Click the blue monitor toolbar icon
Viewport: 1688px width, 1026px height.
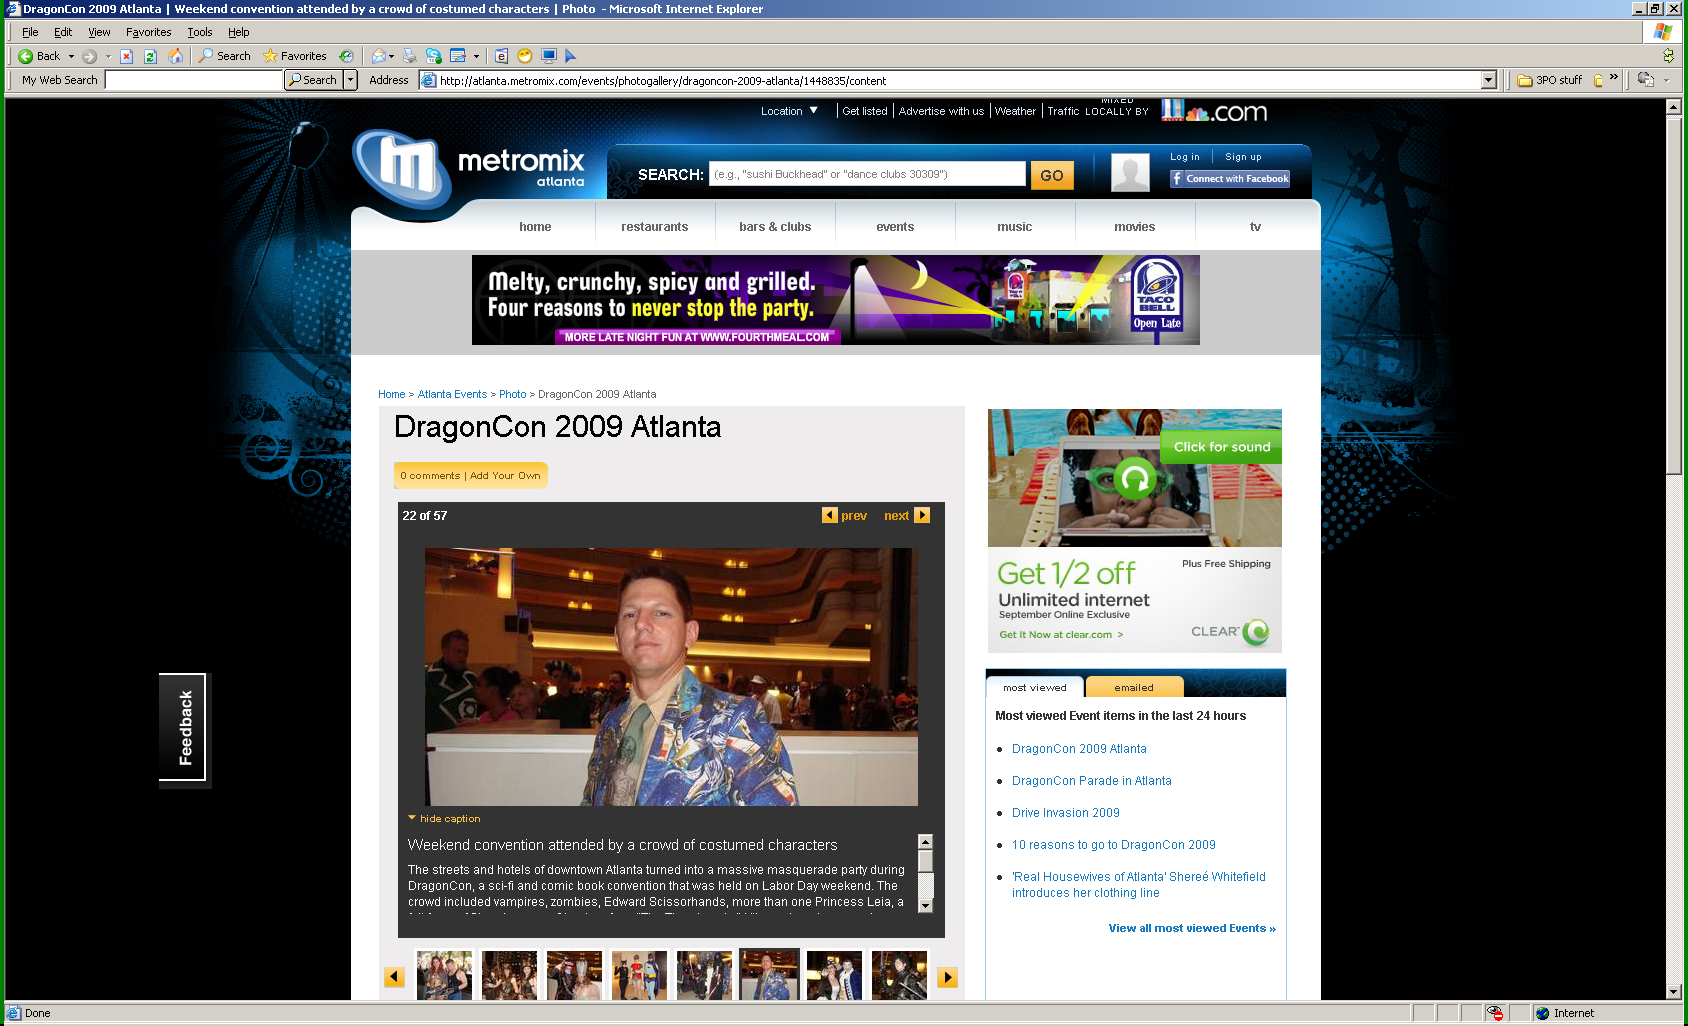549,56
